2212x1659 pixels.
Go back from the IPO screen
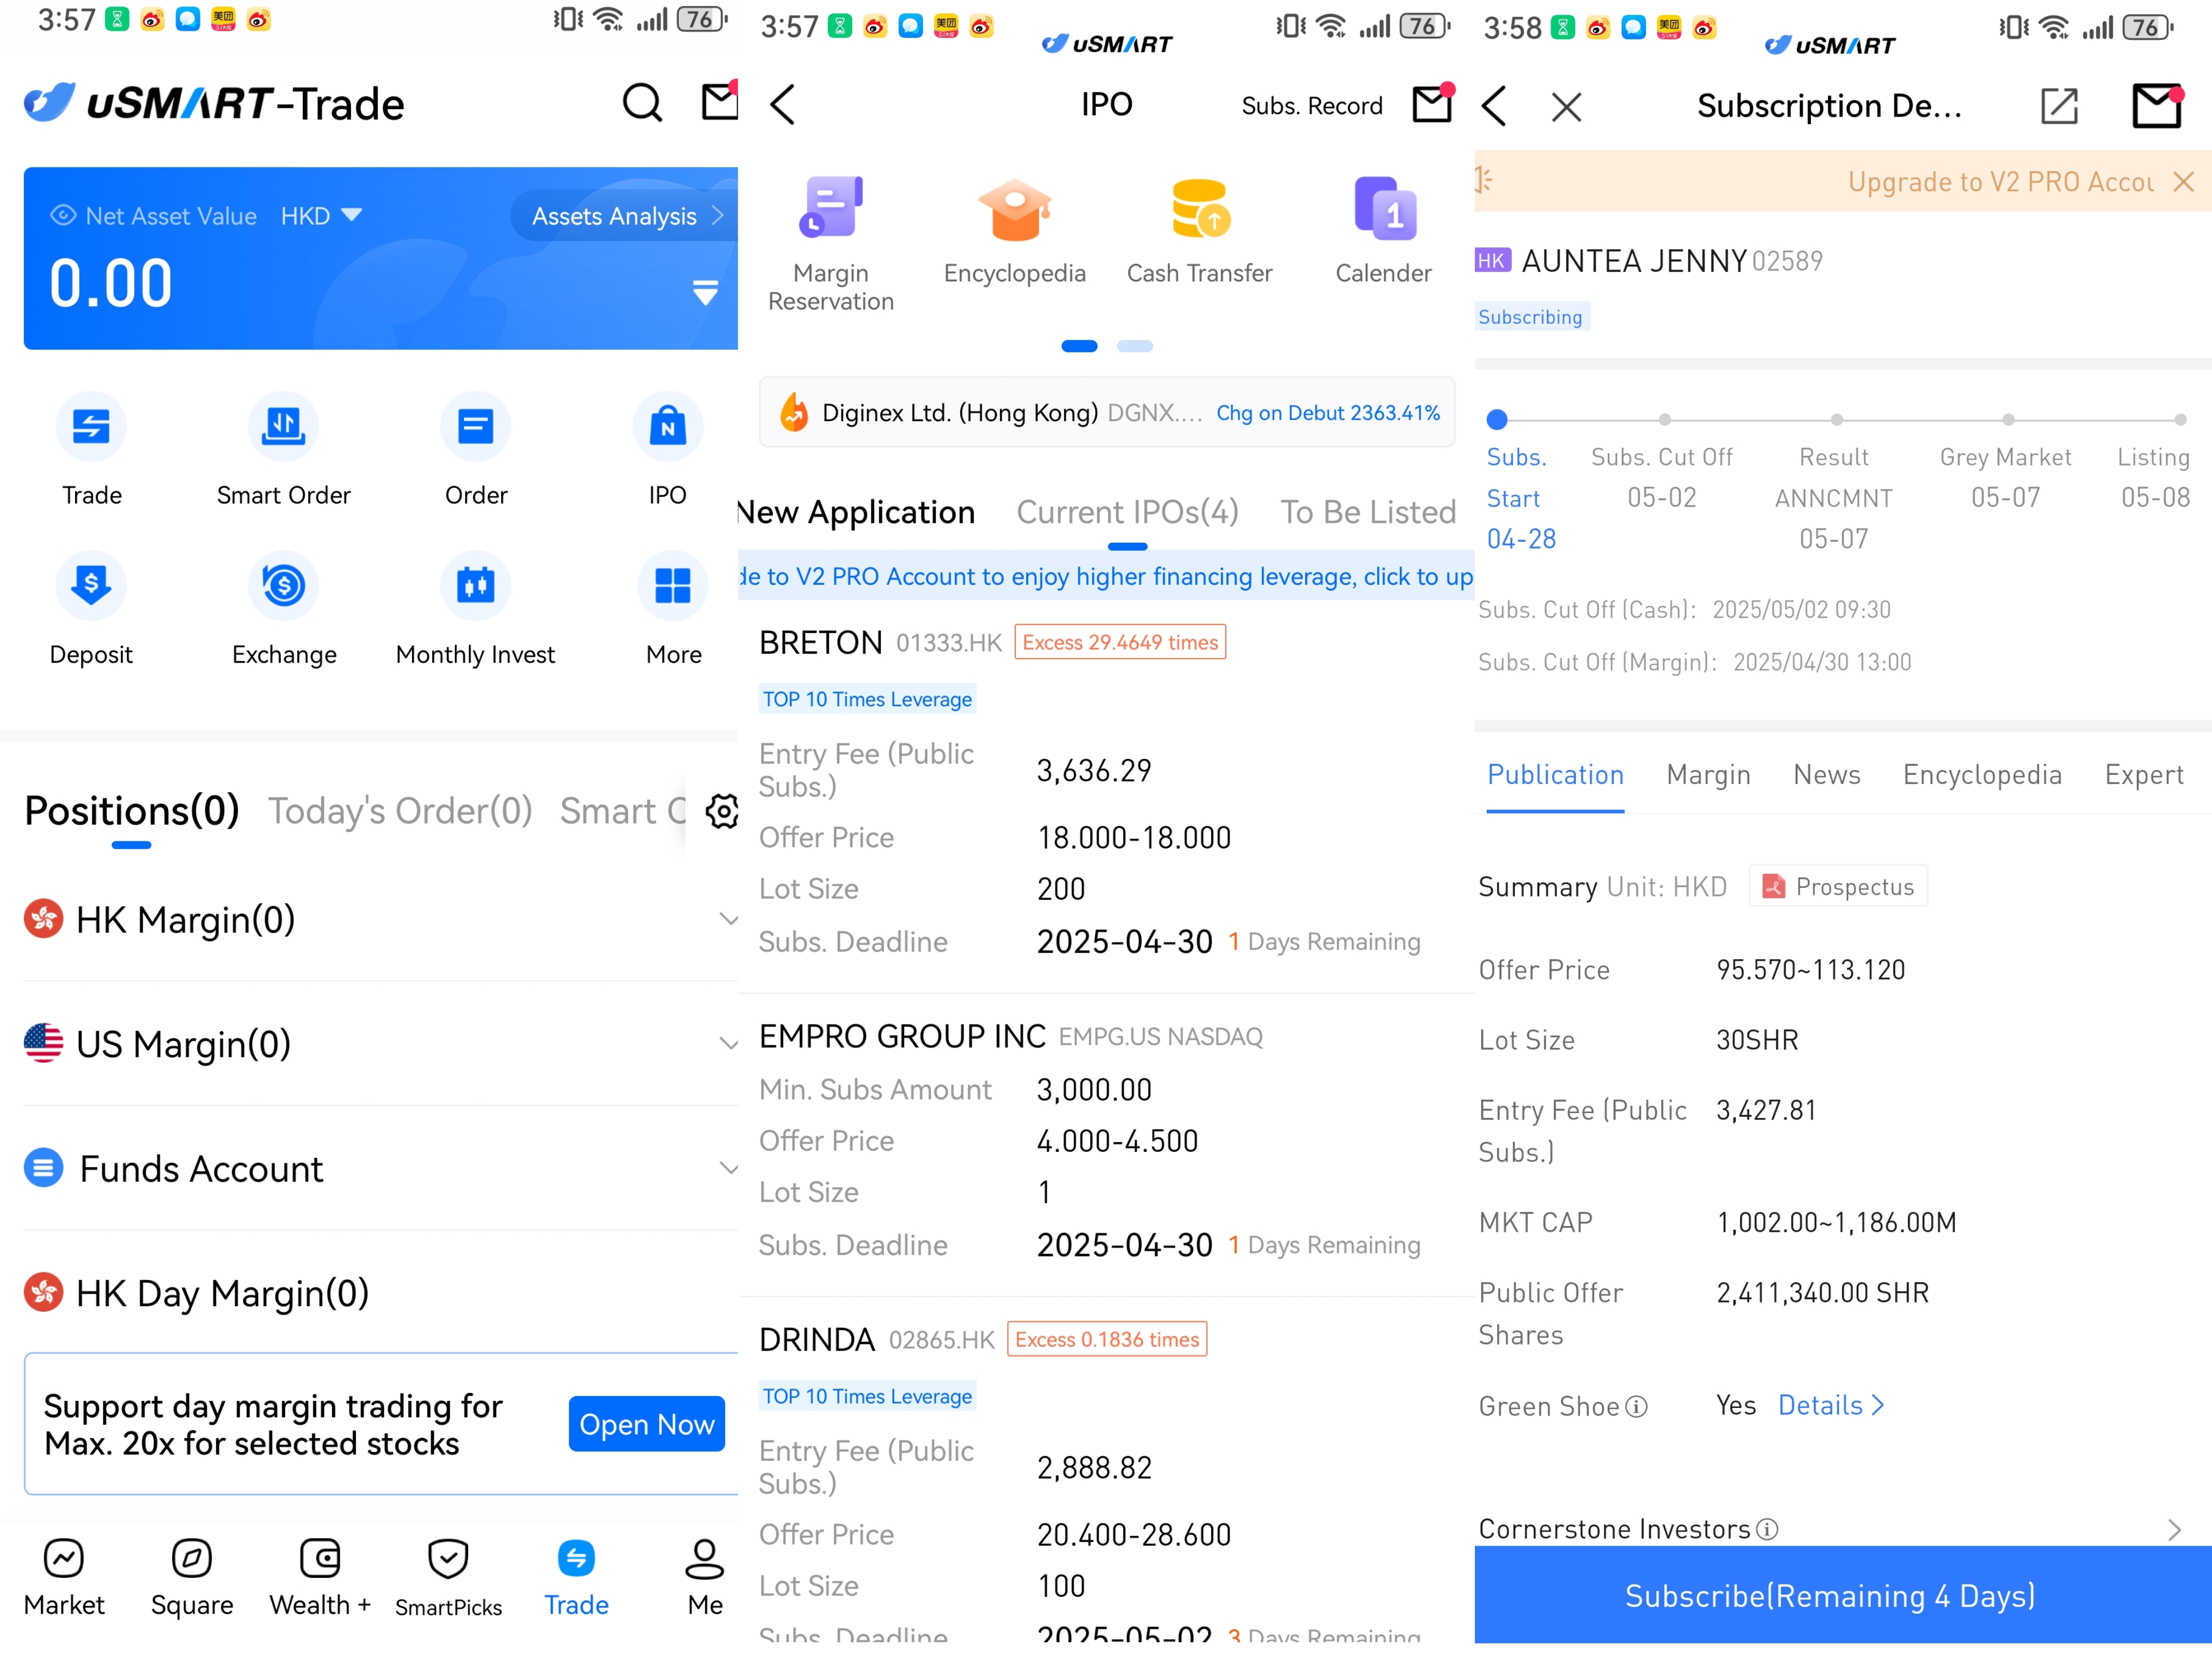click(x=783, y=104)
